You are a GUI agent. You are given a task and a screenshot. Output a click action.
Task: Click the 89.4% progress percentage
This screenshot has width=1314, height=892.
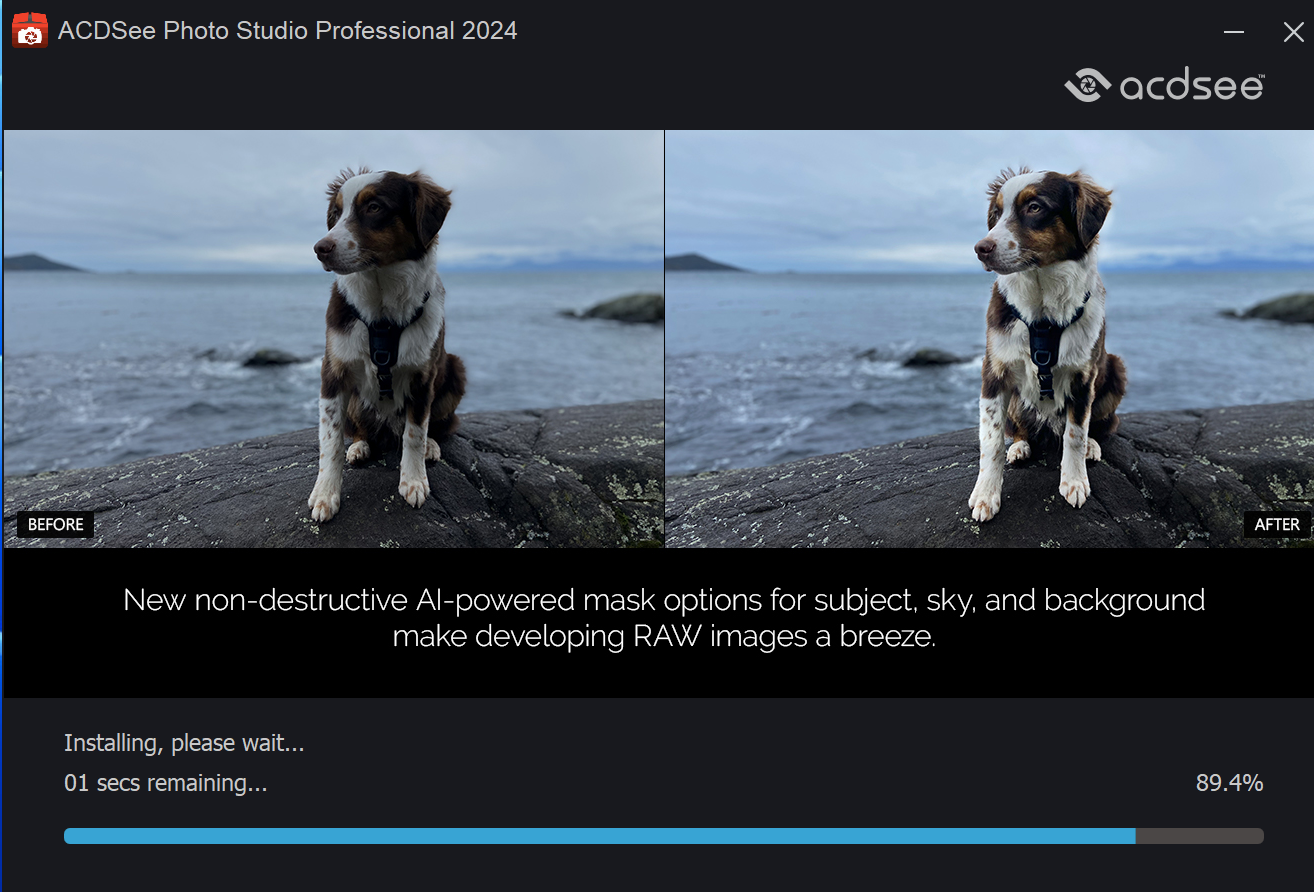(x=1229, y=783)
